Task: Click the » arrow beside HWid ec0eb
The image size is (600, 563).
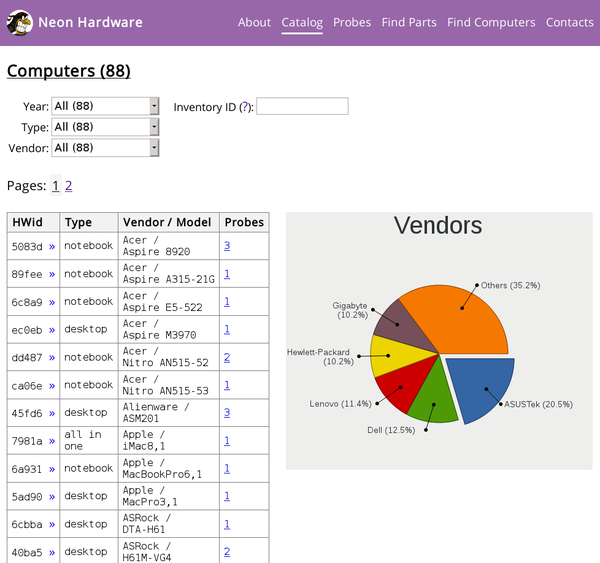Action: [x=52, y=329]
